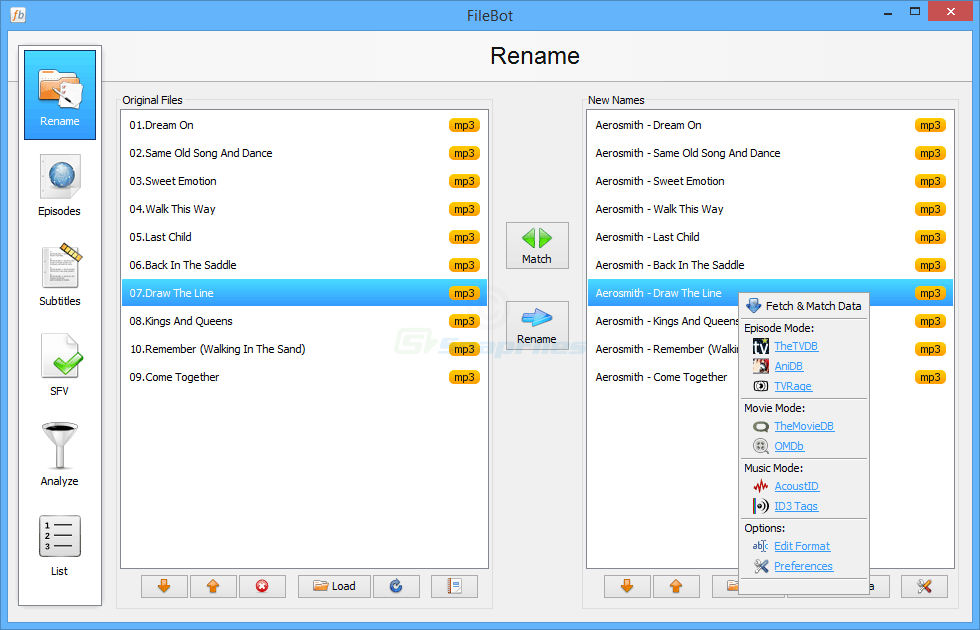Open Edit Format option

pos(802,546)
